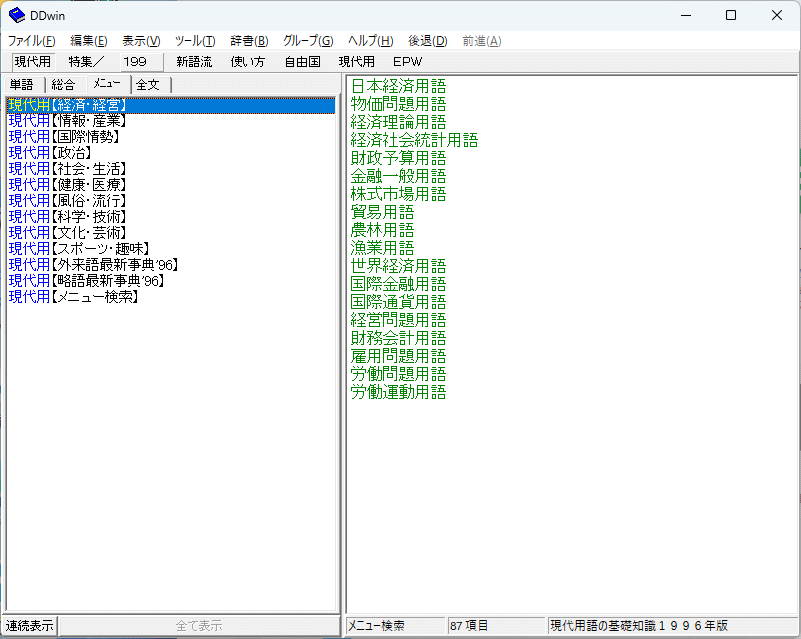Open the 日本経済用語 link
Screen dimensions: 801x639
(398, 86)
